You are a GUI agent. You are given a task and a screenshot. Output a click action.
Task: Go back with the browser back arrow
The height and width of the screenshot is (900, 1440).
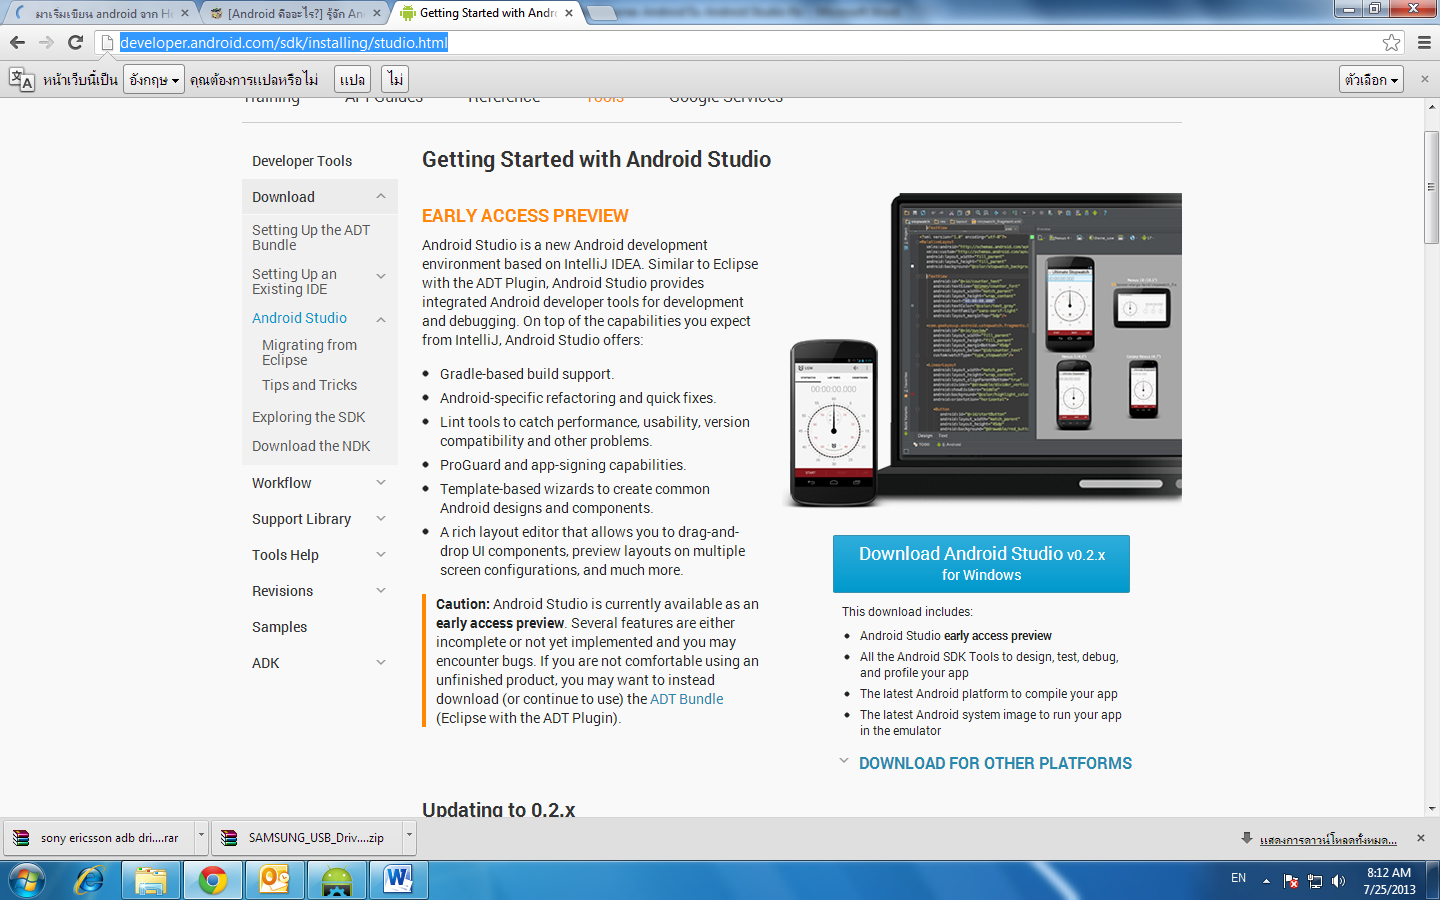(17, 42)
